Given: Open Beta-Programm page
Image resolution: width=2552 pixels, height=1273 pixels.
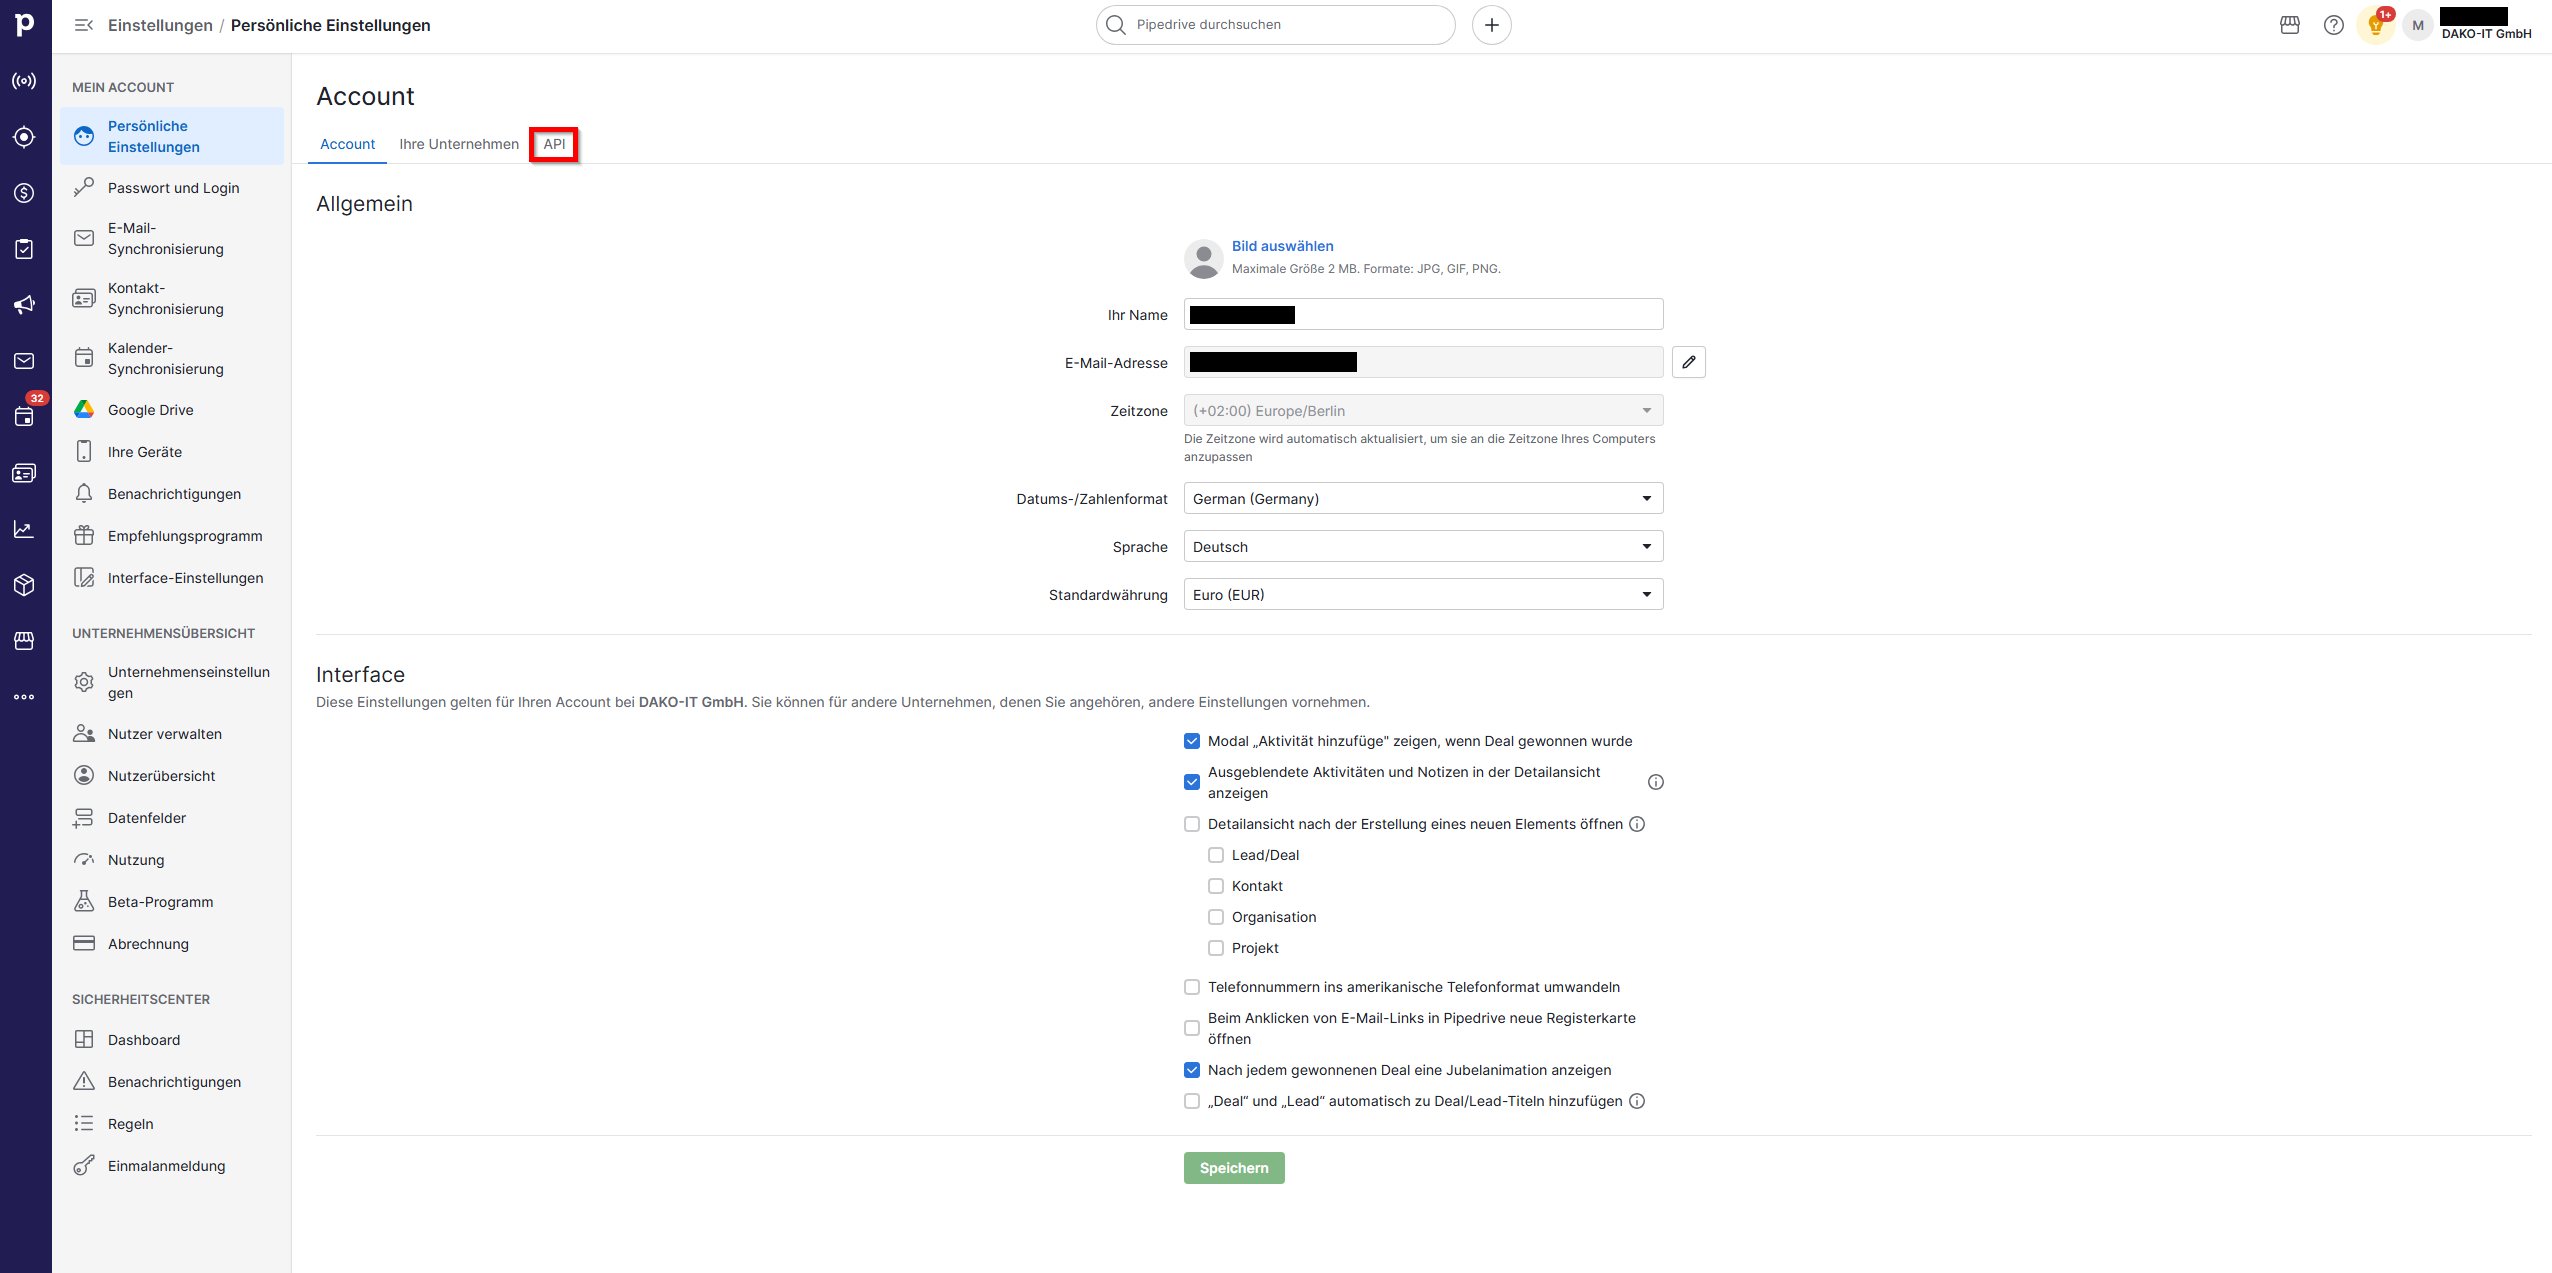Looking at the screenshot, I should (171, 902).
